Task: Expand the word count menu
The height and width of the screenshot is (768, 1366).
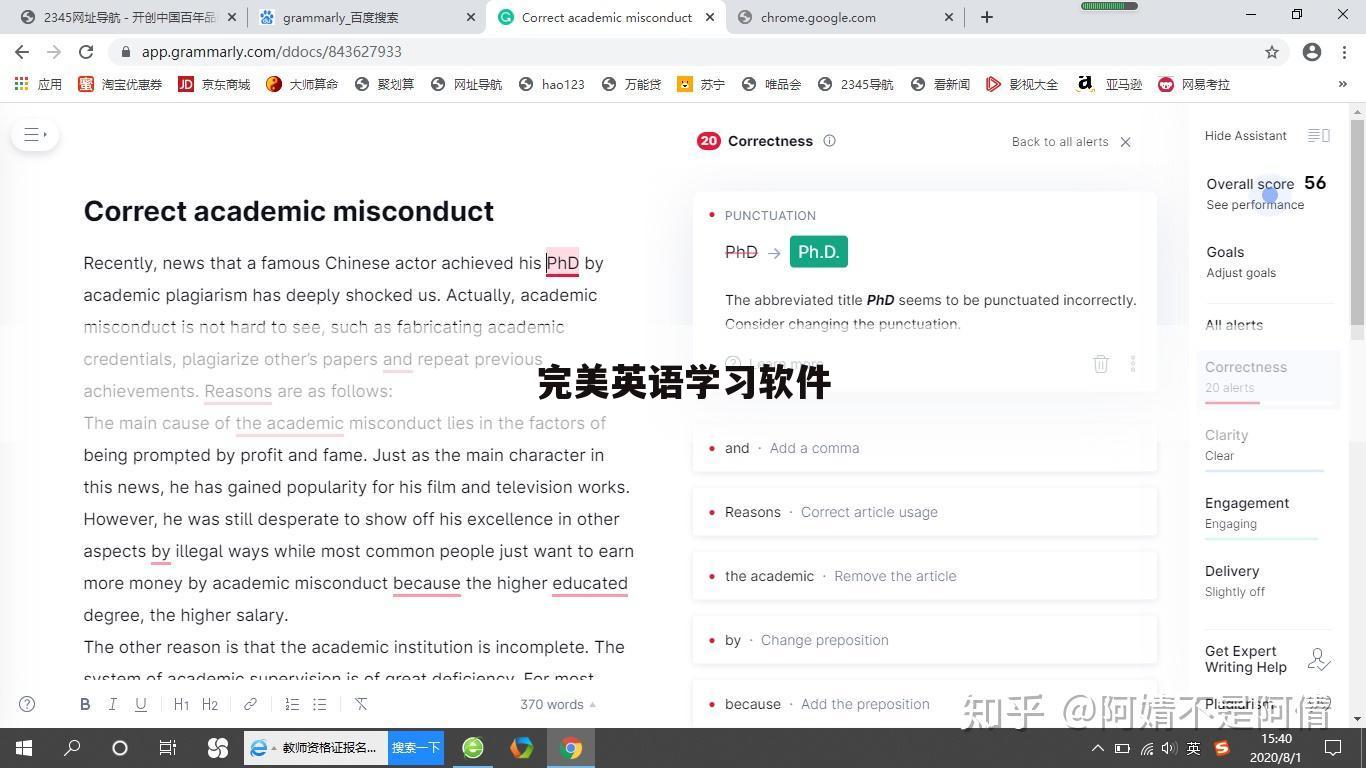Action: pos(558,704)
